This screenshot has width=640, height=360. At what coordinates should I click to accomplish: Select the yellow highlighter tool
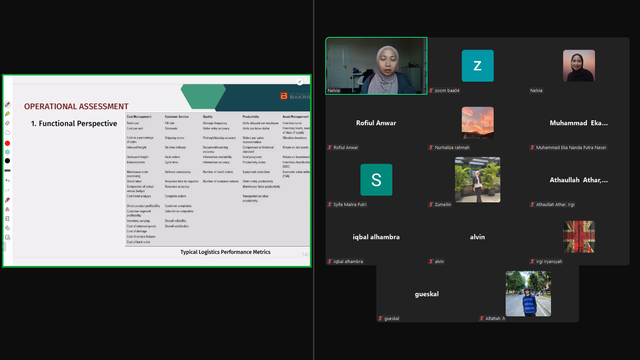click(7, 114)
